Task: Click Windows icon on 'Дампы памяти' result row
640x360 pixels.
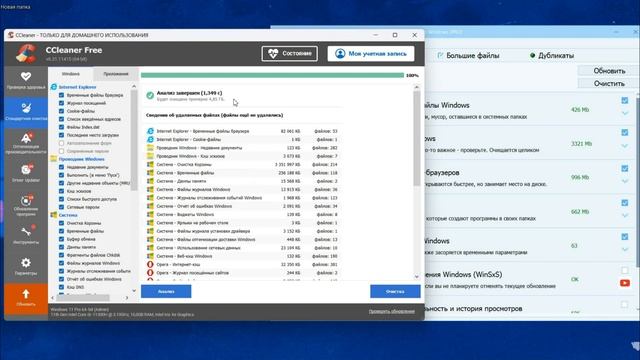Action: (x=150, y=181)
